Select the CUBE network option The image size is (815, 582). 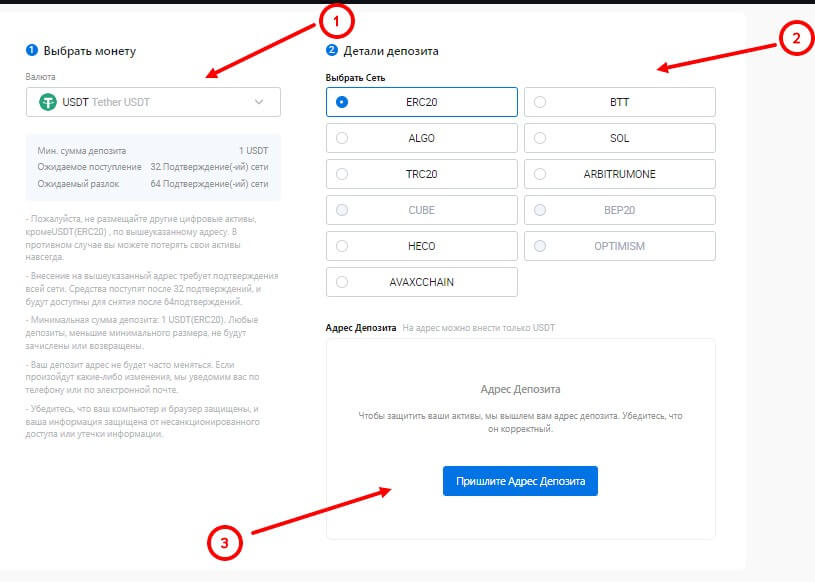tap(421, 210)
